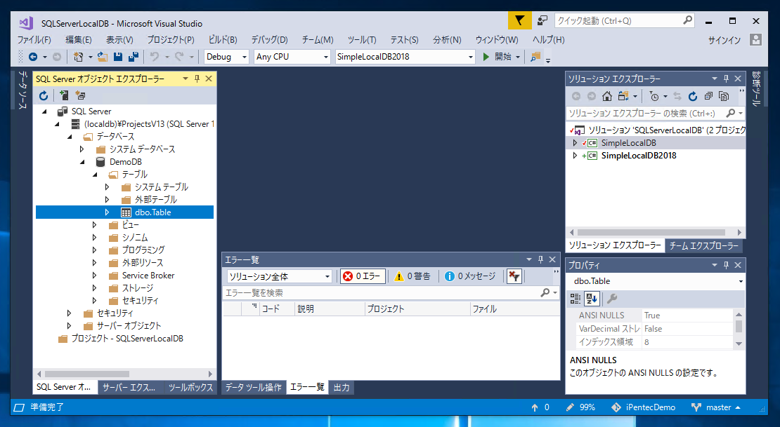This screenshot has height=427, width=780.
Task: Open the dbo.Table object dropdown in Properties
Action: tap(741, 281)
